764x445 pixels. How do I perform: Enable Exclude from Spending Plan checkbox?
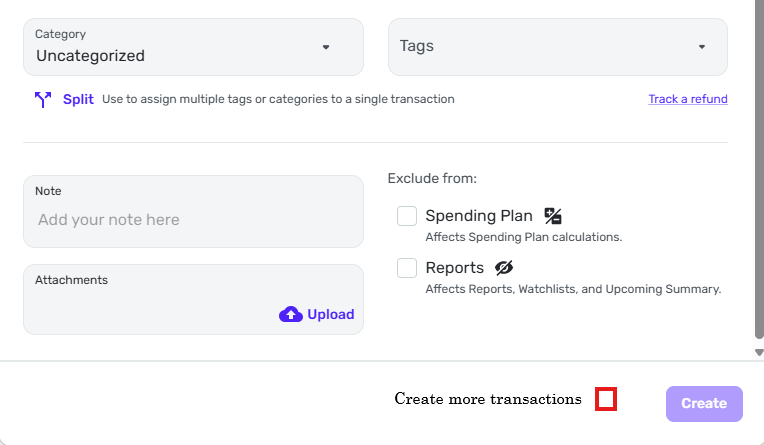coord(407,216)
